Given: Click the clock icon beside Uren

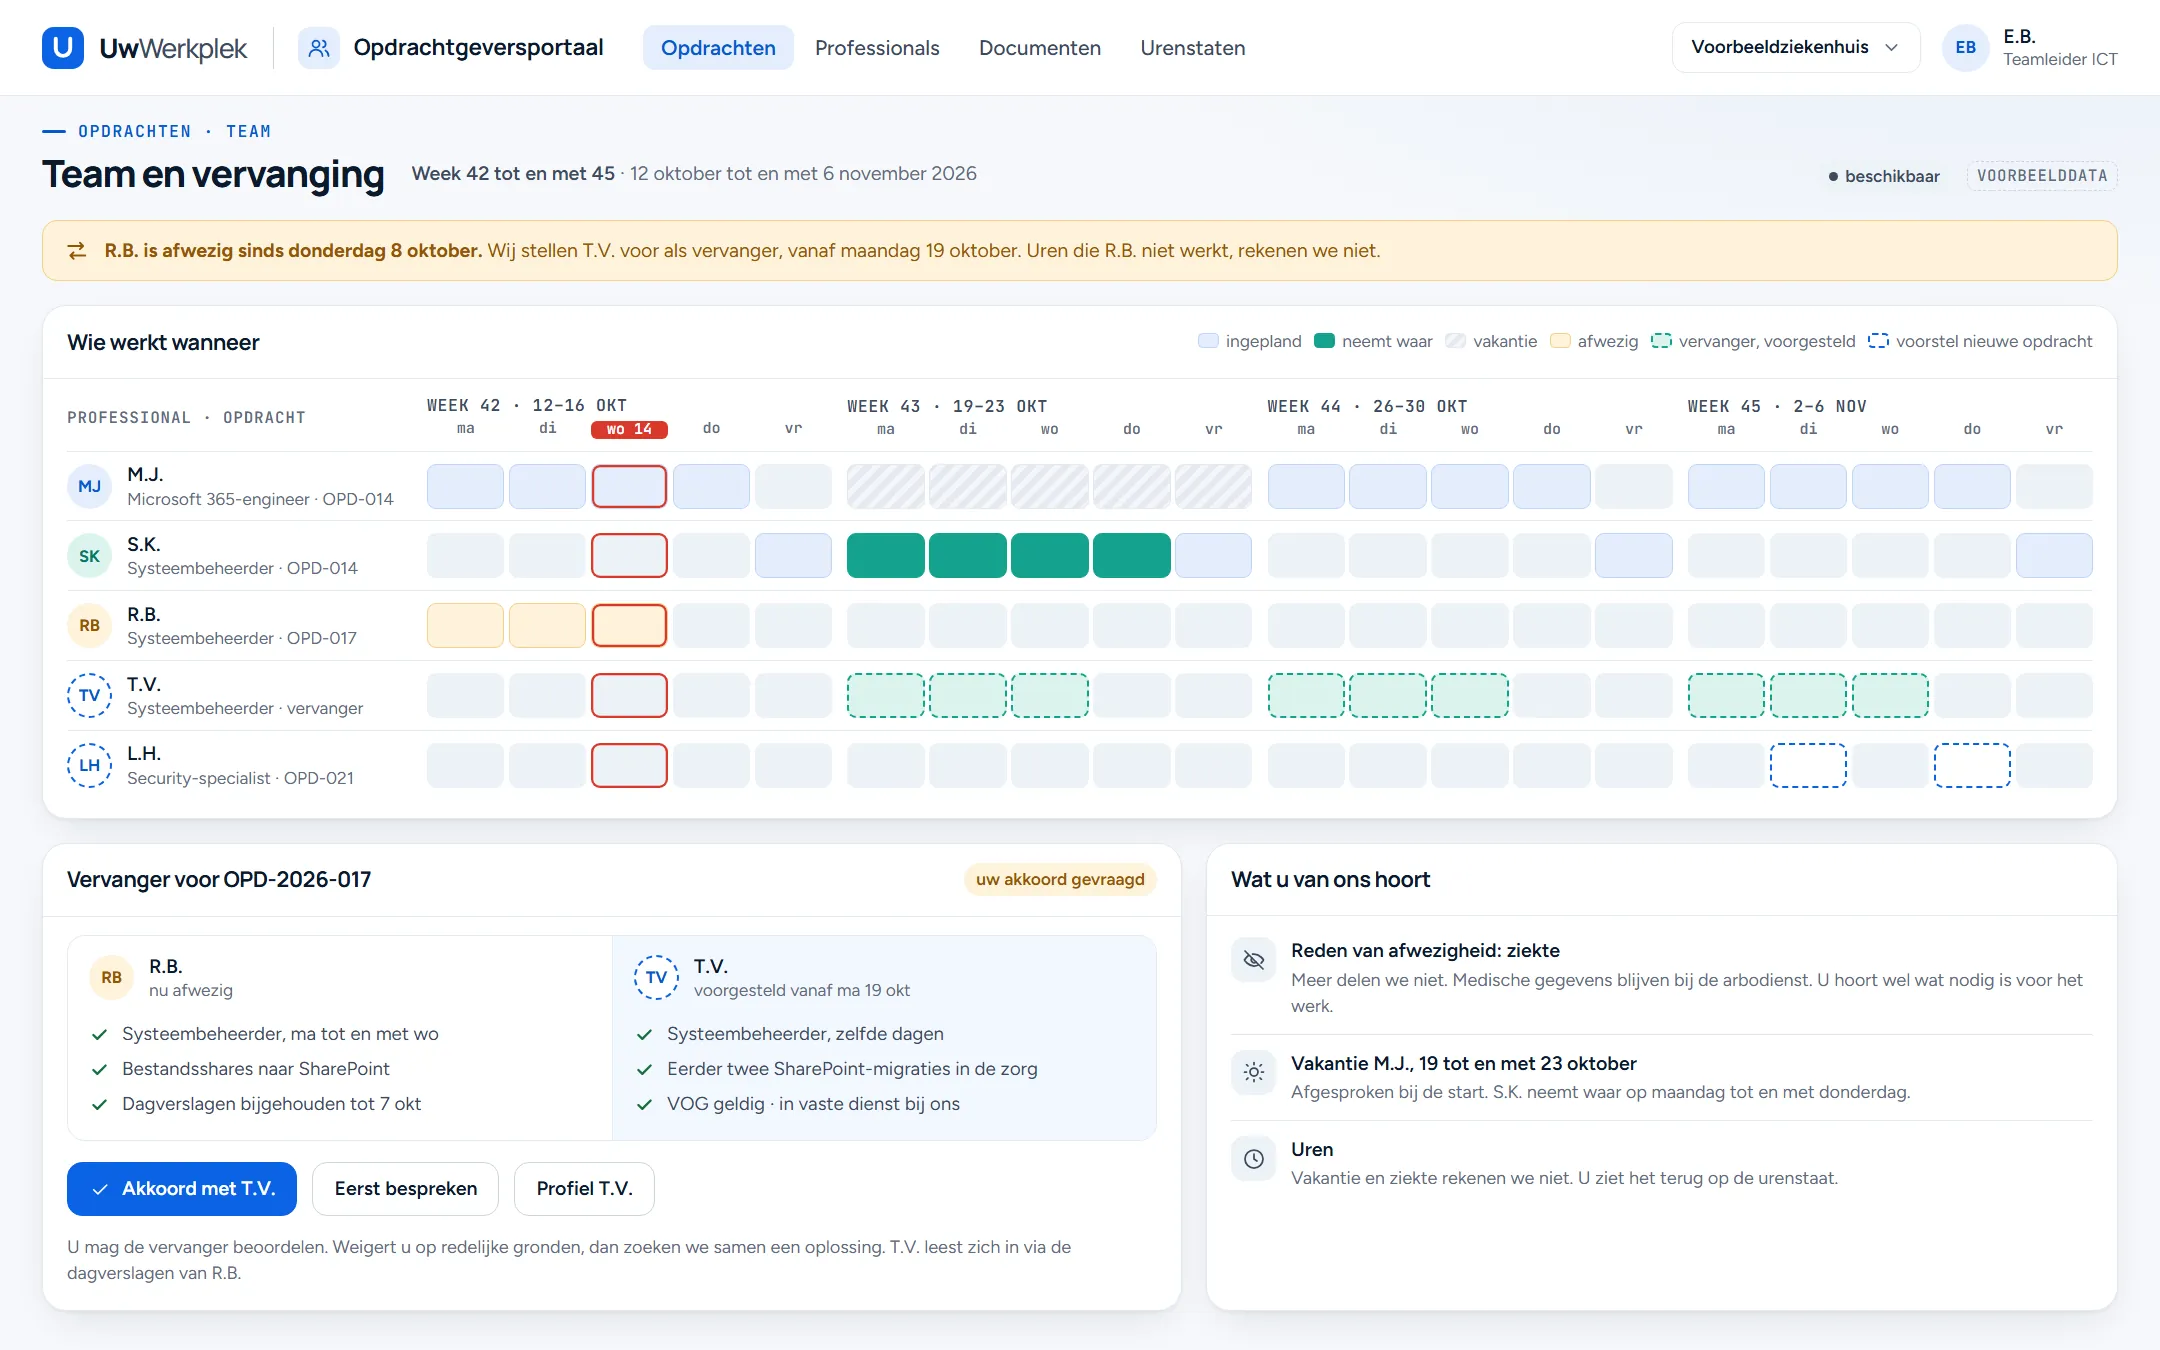Looking at the screenshot, I should click(x=1253, y=1159).
